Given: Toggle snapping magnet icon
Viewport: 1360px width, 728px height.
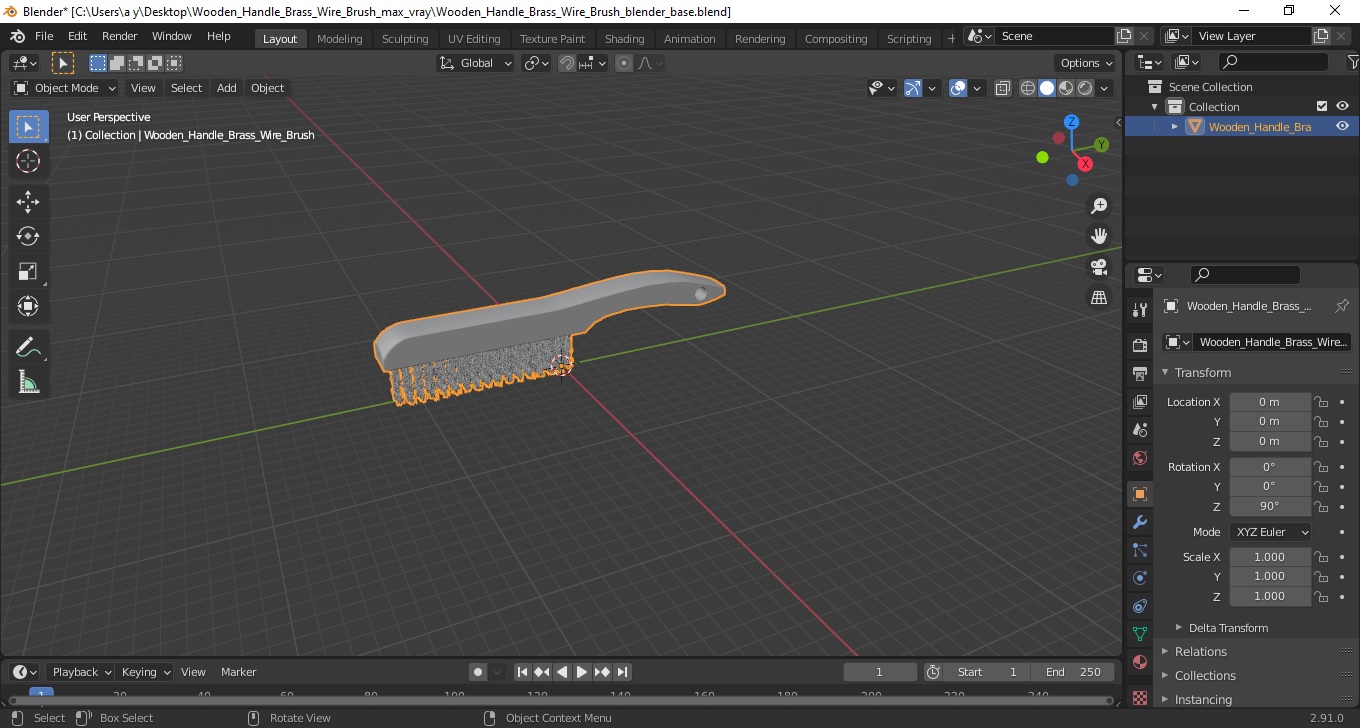Looking at the screenshot, I should (x=567, y=63).
